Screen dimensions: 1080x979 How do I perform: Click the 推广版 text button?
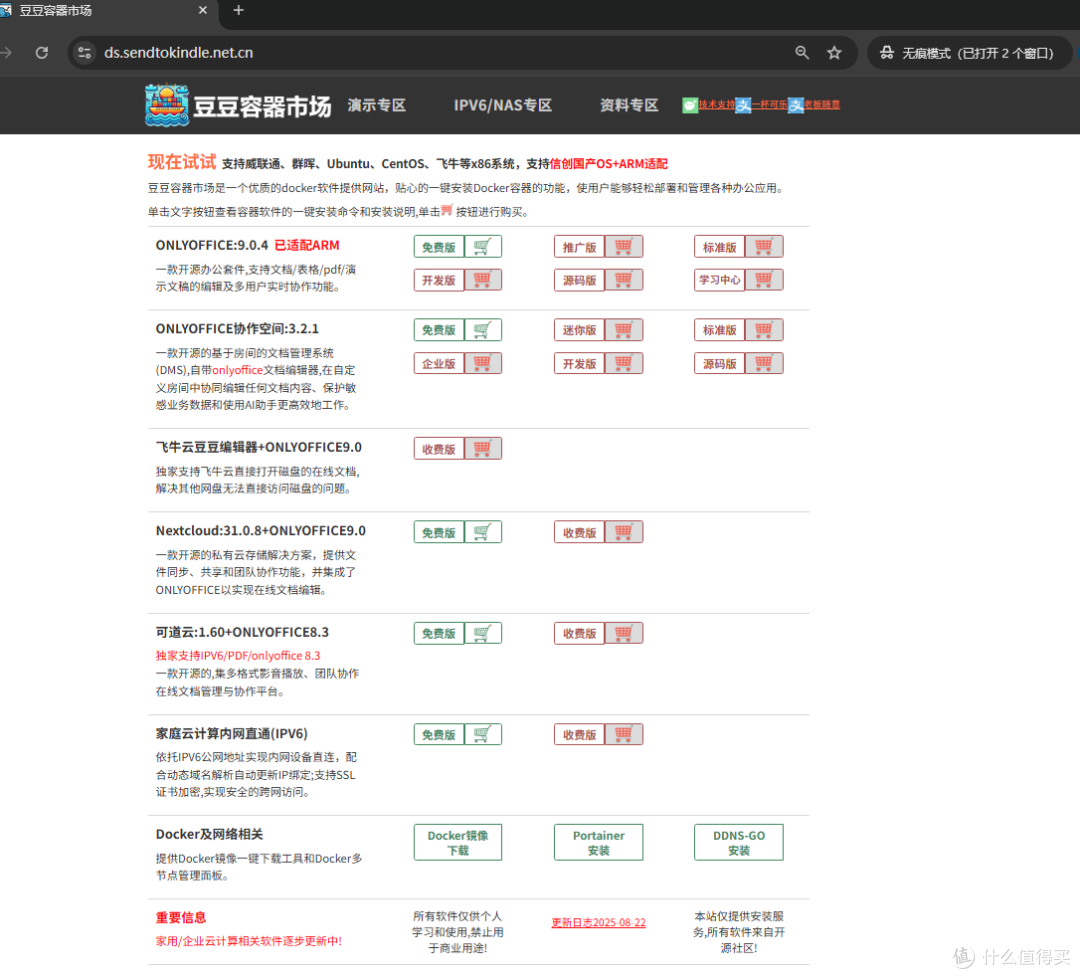579,247
